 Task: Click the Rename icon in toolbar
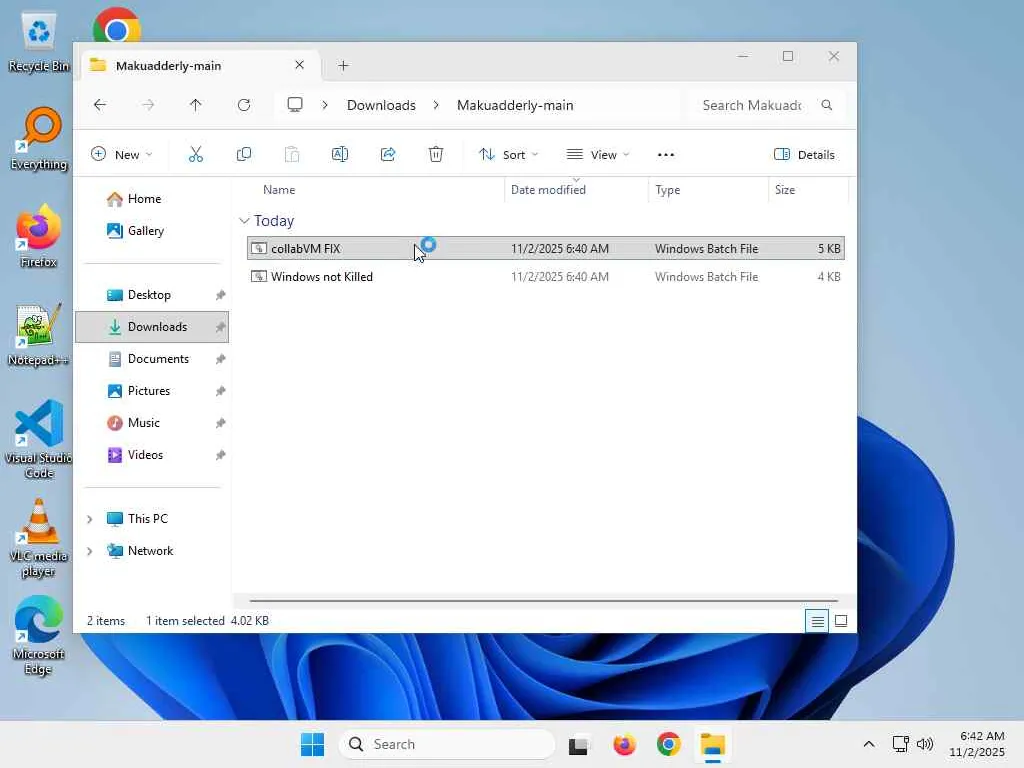[340, 154]
